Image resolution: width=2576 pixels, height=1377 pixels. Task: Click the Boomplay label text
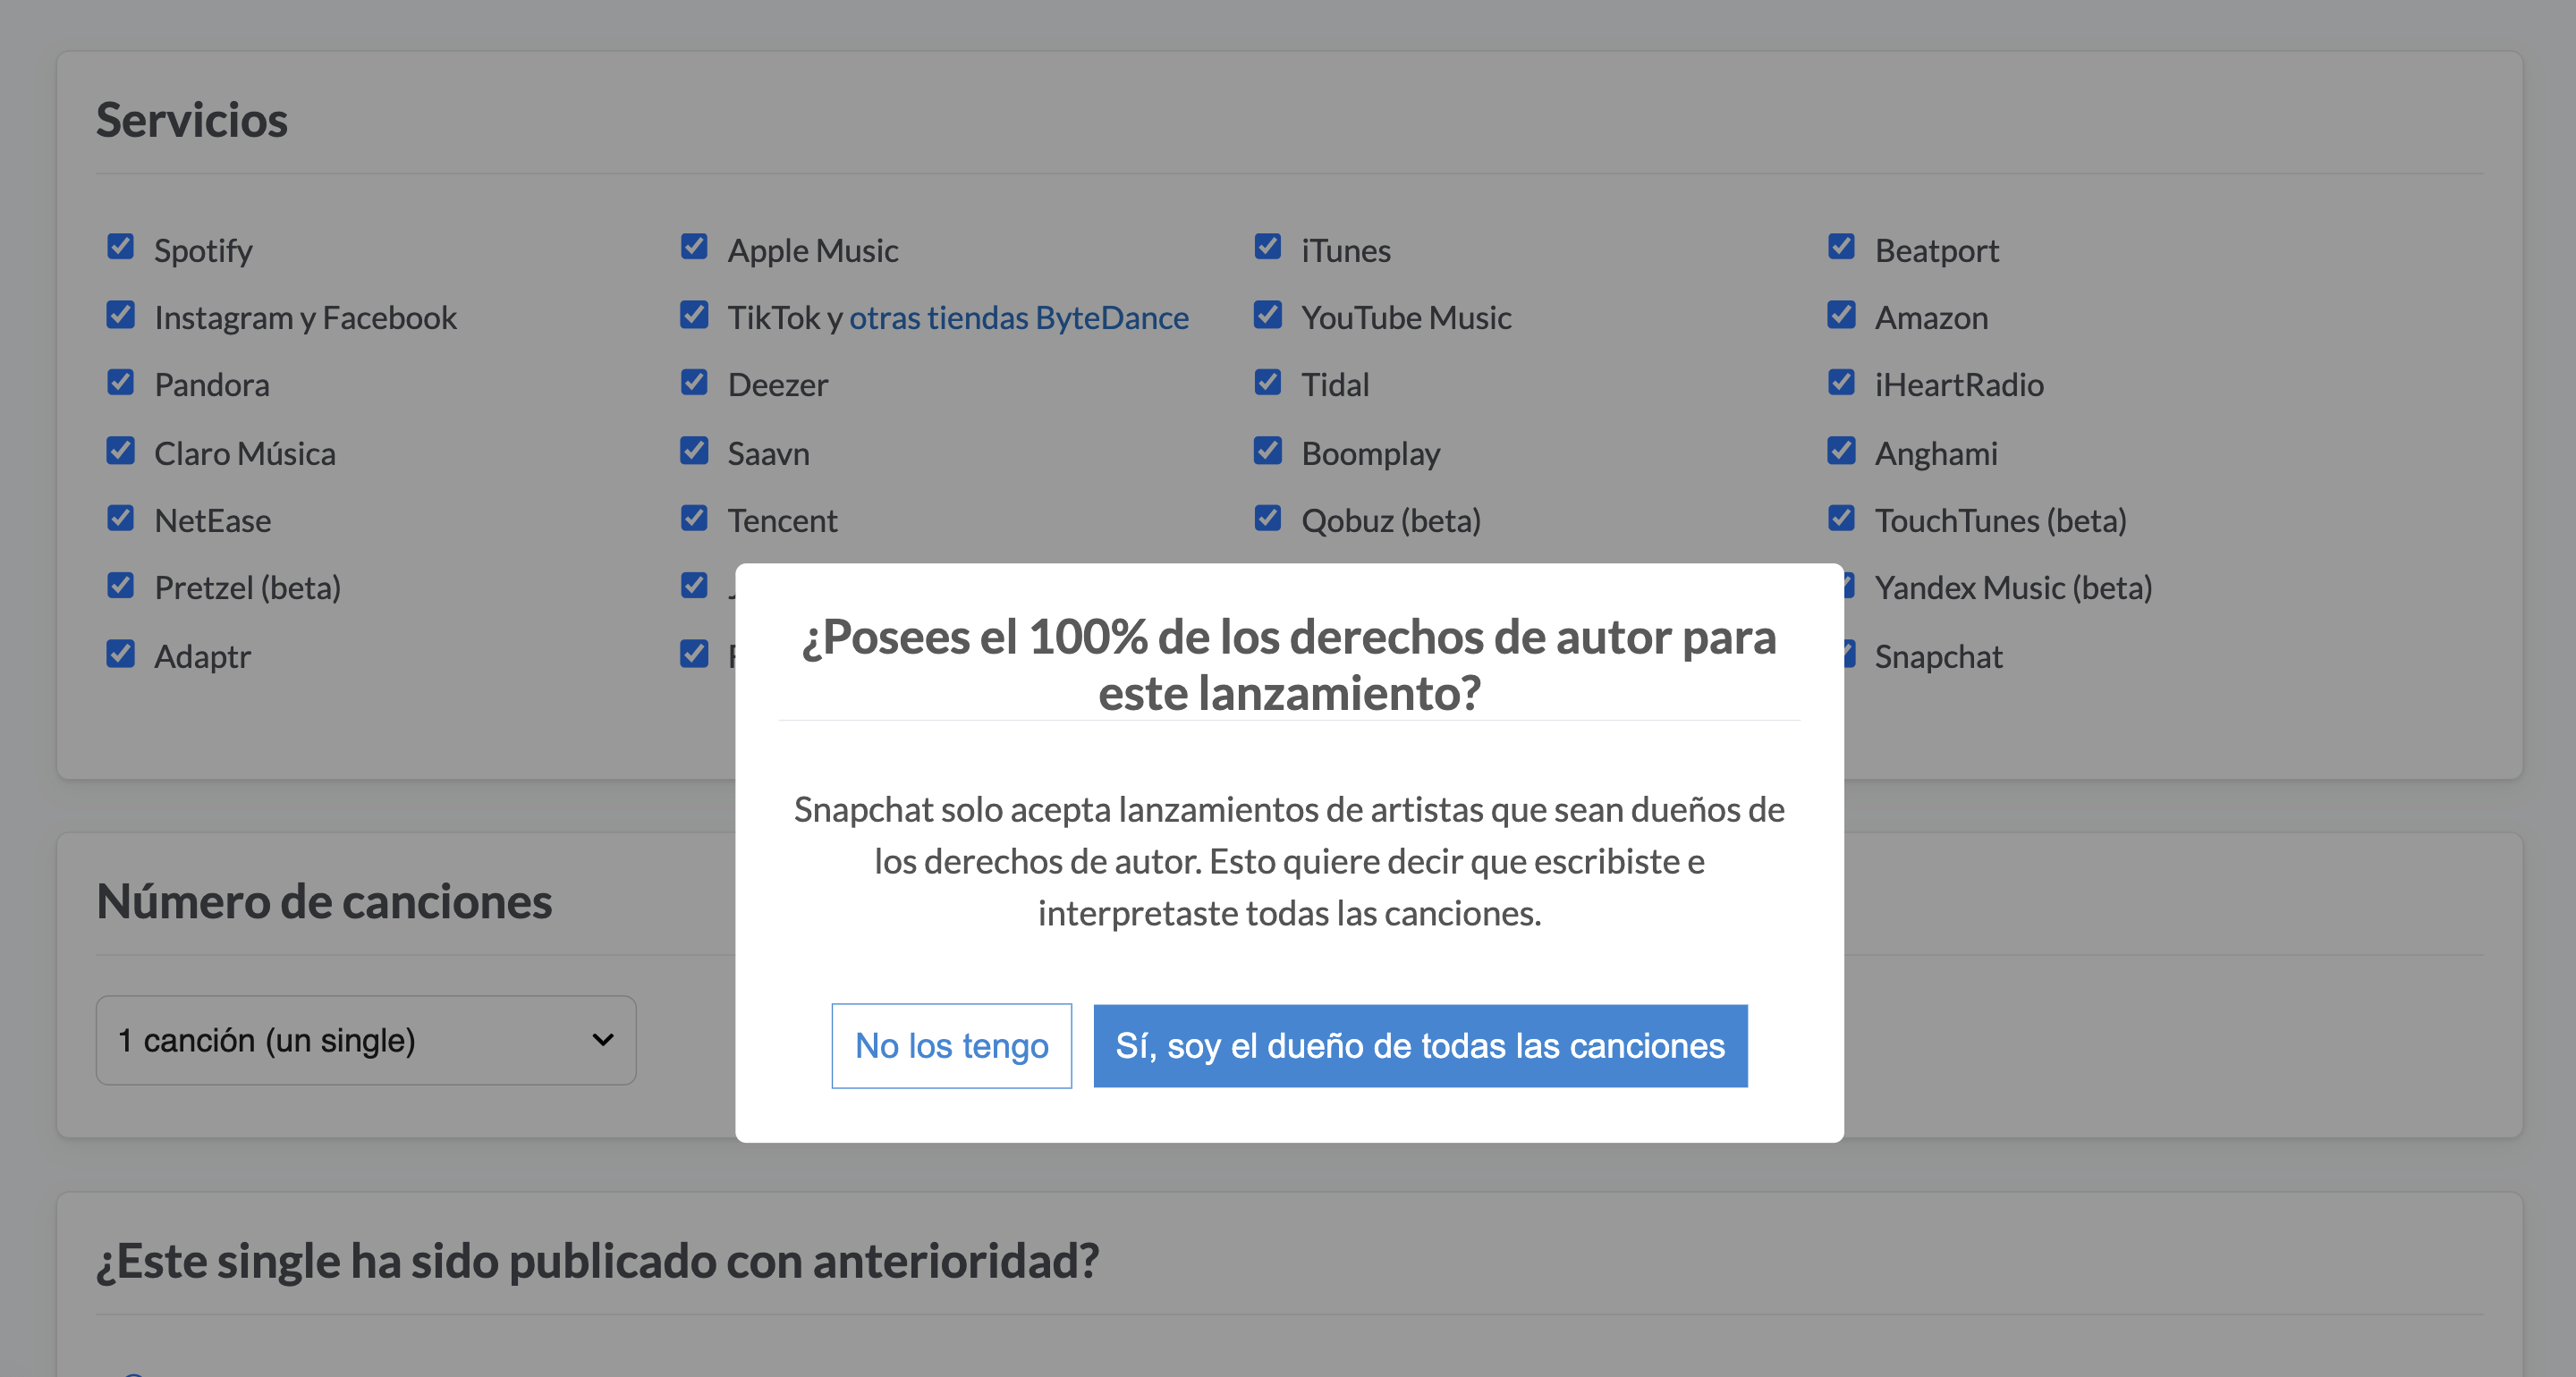1370,454
